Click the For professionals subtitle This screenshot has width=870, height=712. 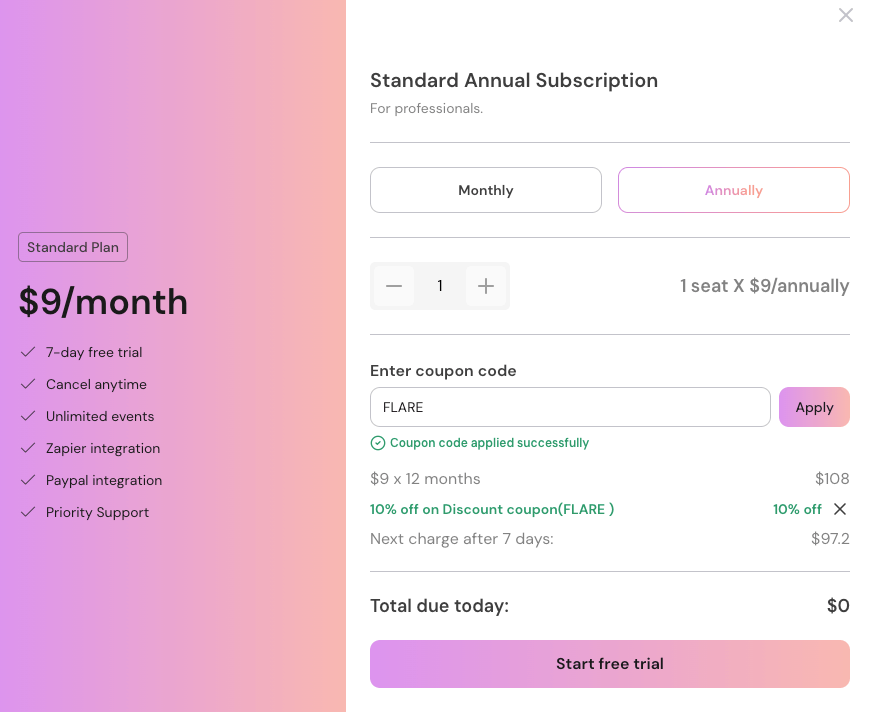click(427, 108)
